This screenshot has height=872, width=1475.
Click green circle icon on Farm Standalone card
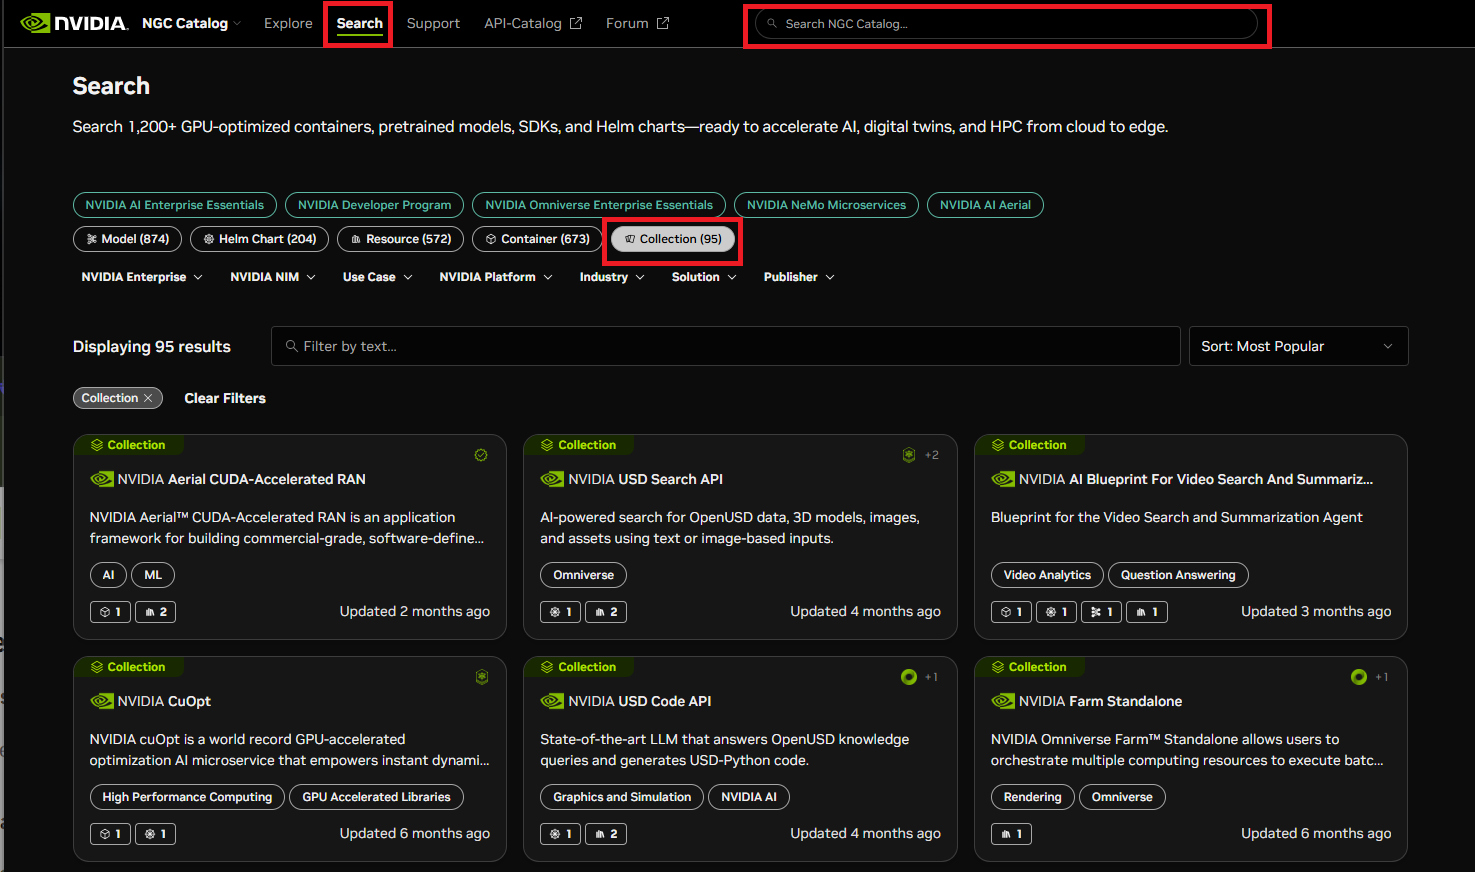(1359, 677)
